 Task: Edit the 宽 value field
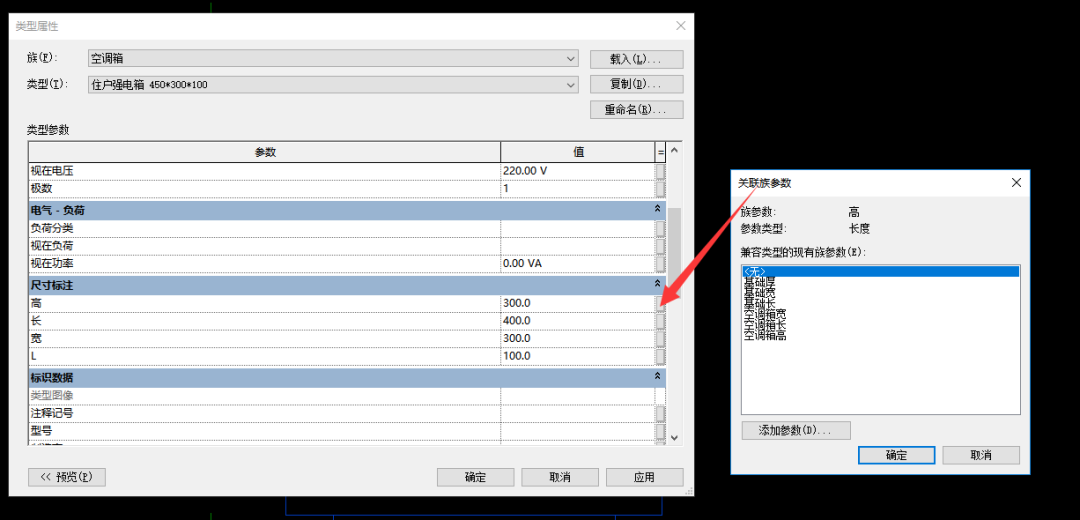click(578, 339)
